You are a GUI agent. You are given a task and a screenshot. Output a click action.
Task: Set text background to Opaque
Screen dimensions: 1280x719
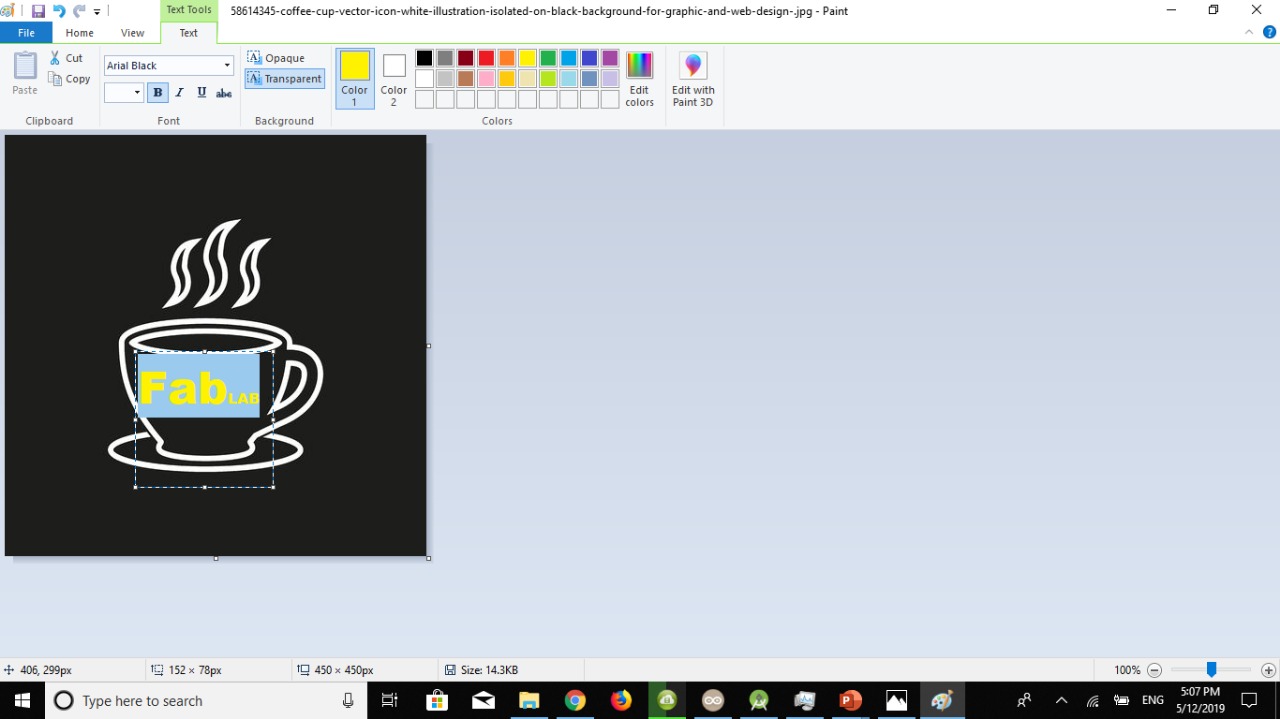(x=276, y=58)
